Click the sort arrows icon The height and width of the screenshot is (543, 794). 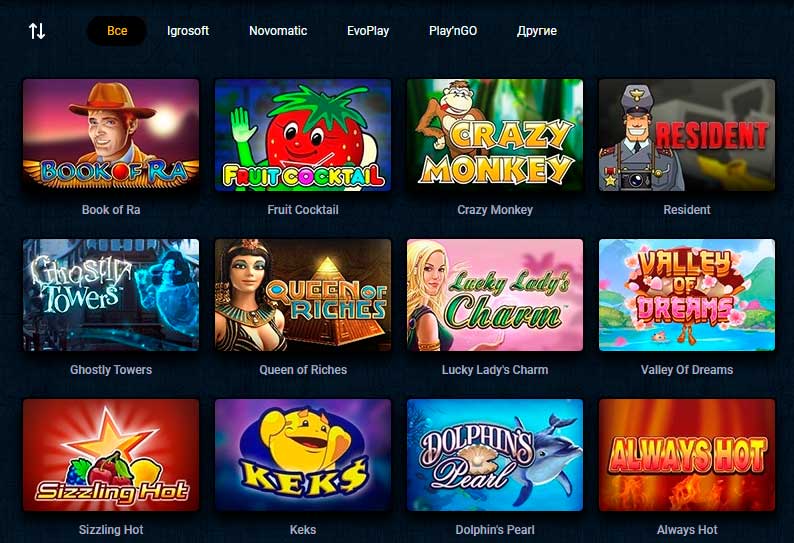point(36,31)
